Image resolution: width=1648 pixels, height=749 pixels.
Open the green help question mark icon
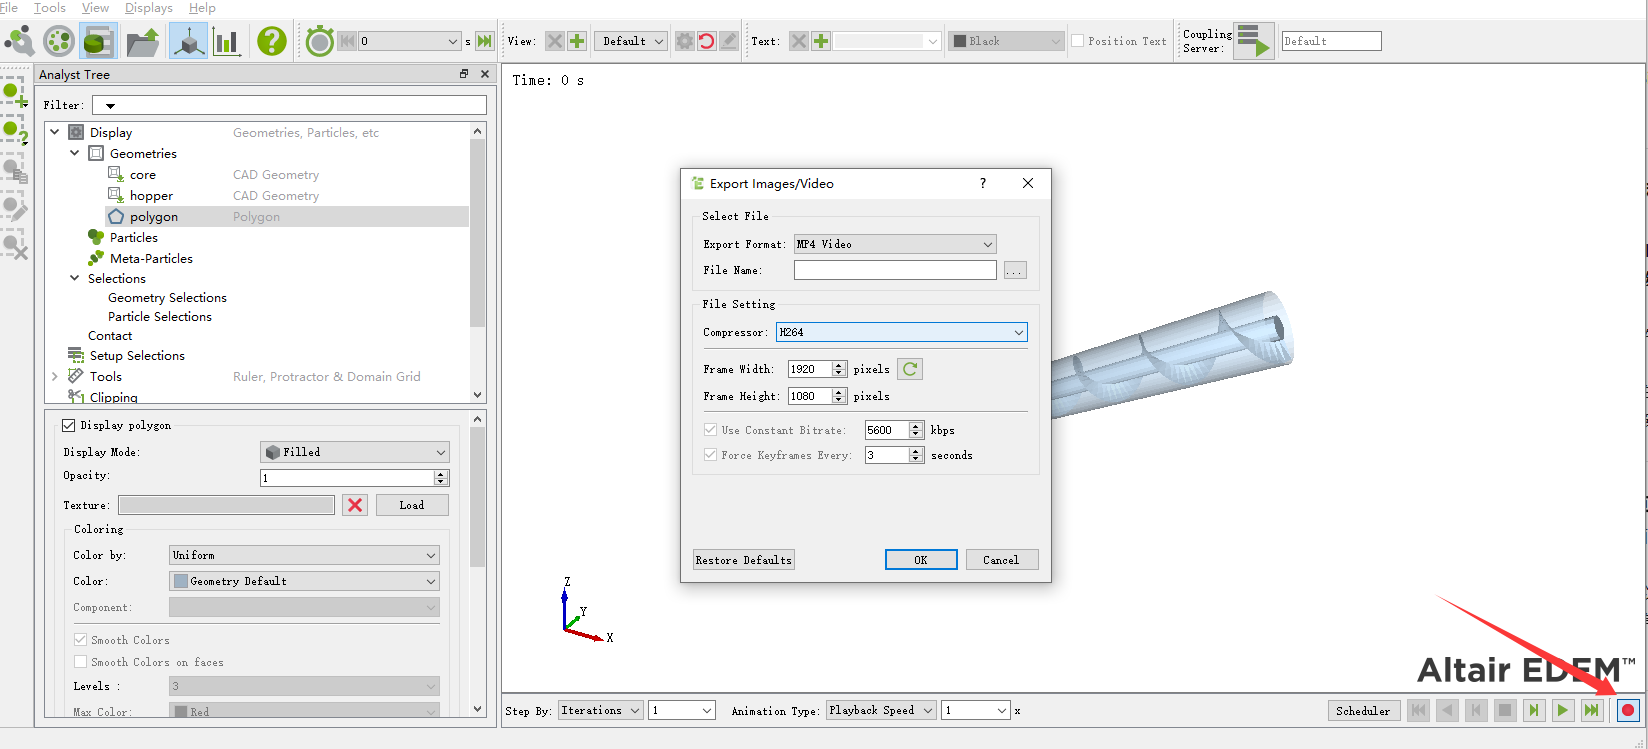271,41
